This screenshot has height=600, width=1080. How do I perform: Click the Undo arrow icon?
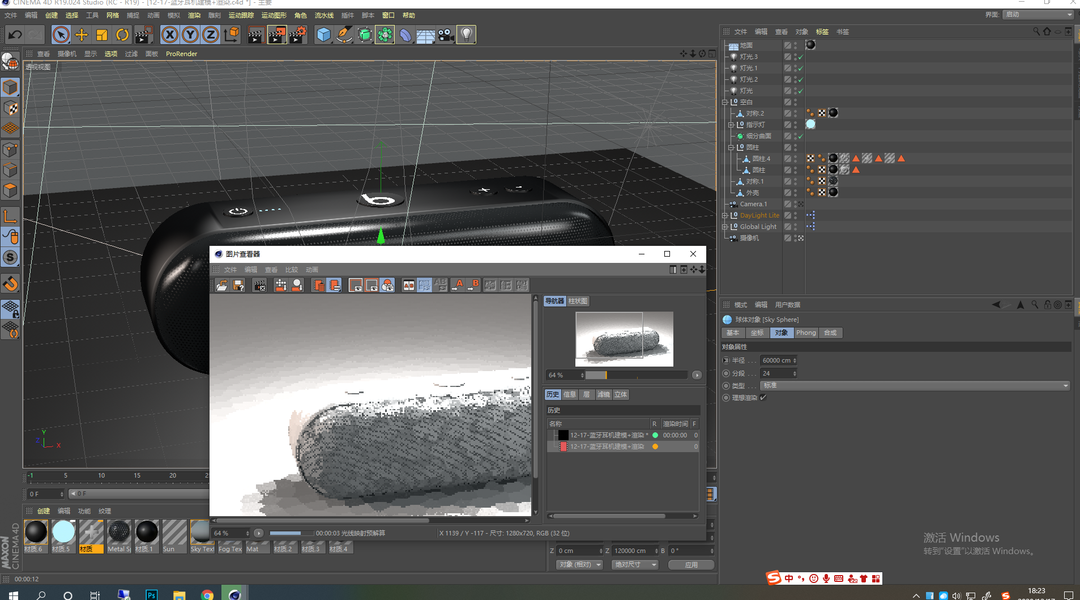14,34
